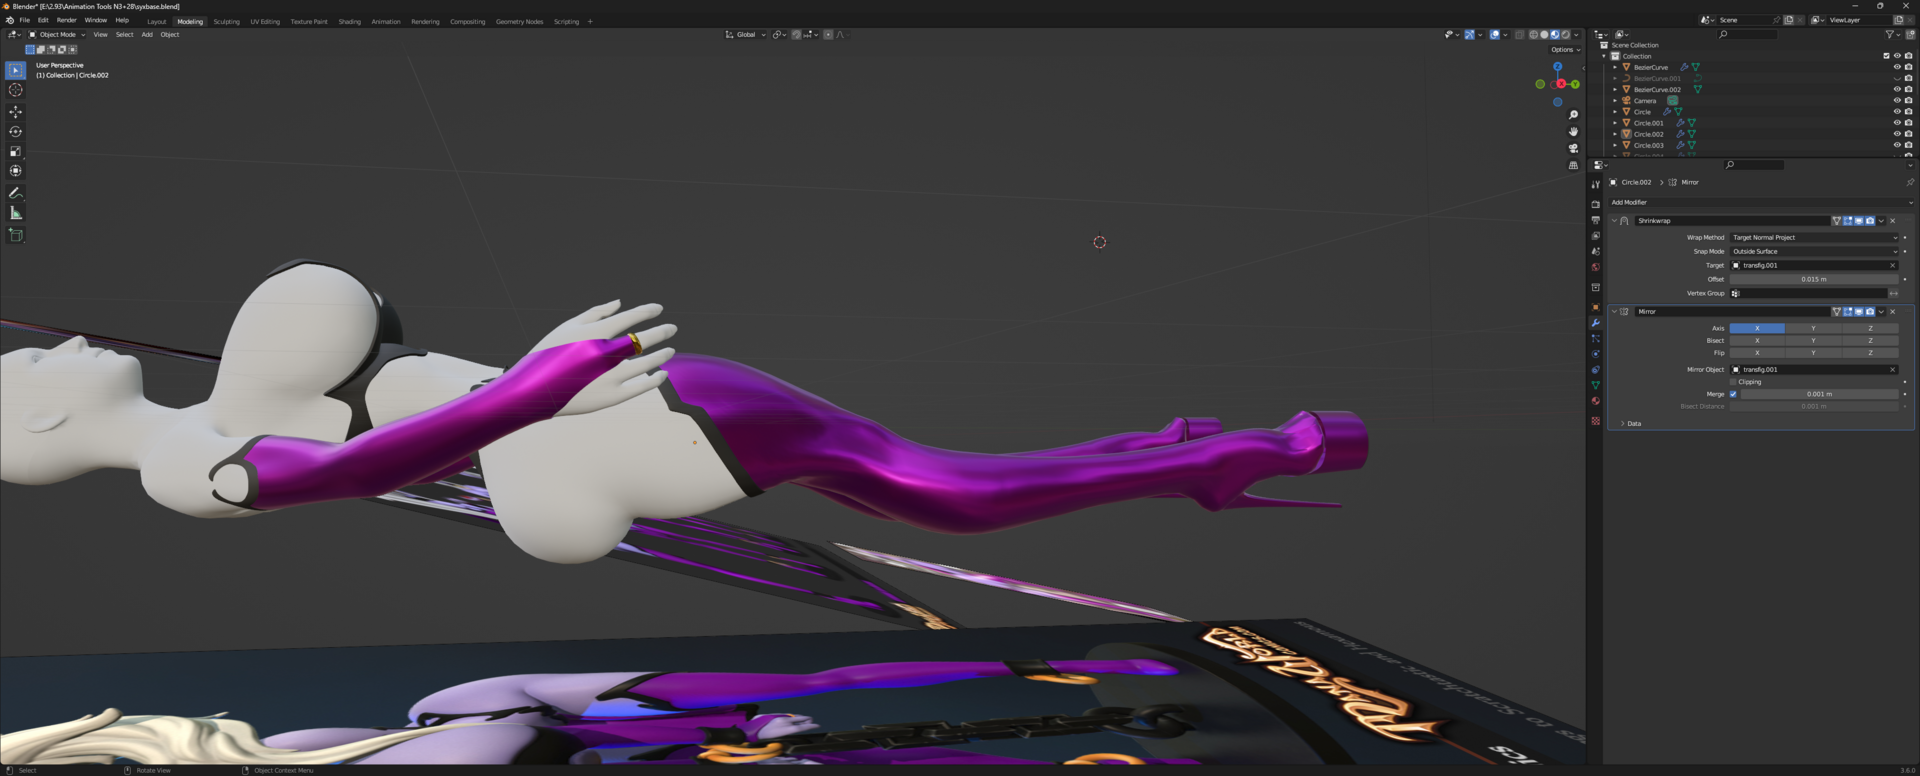This screenshot has height=776, width=1920.
Task: Activate the Cursor tool
Action: (x=15, y=90)
